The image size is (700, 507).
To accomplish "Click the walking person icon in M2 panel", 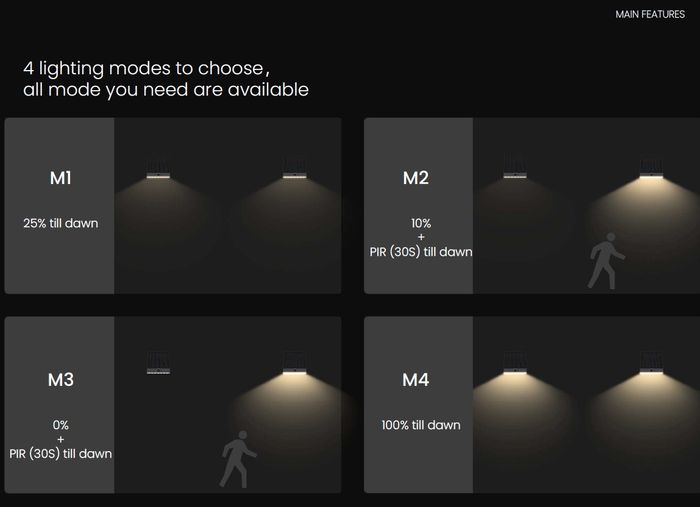I will pos(606,263).
